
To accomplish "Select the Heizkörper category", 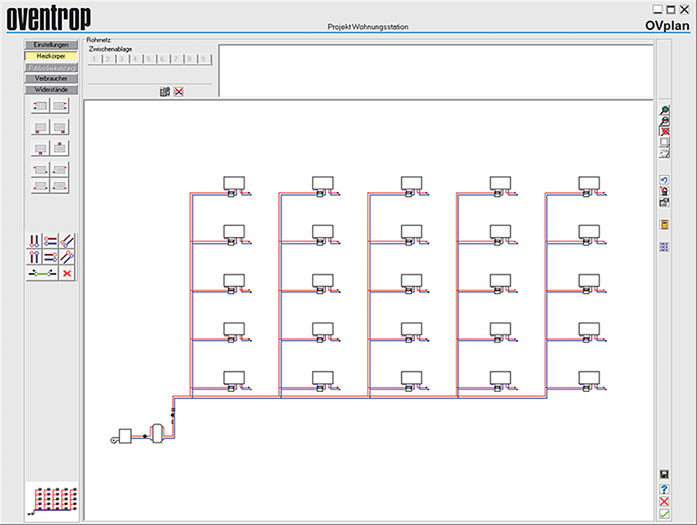I will [50, 57].
